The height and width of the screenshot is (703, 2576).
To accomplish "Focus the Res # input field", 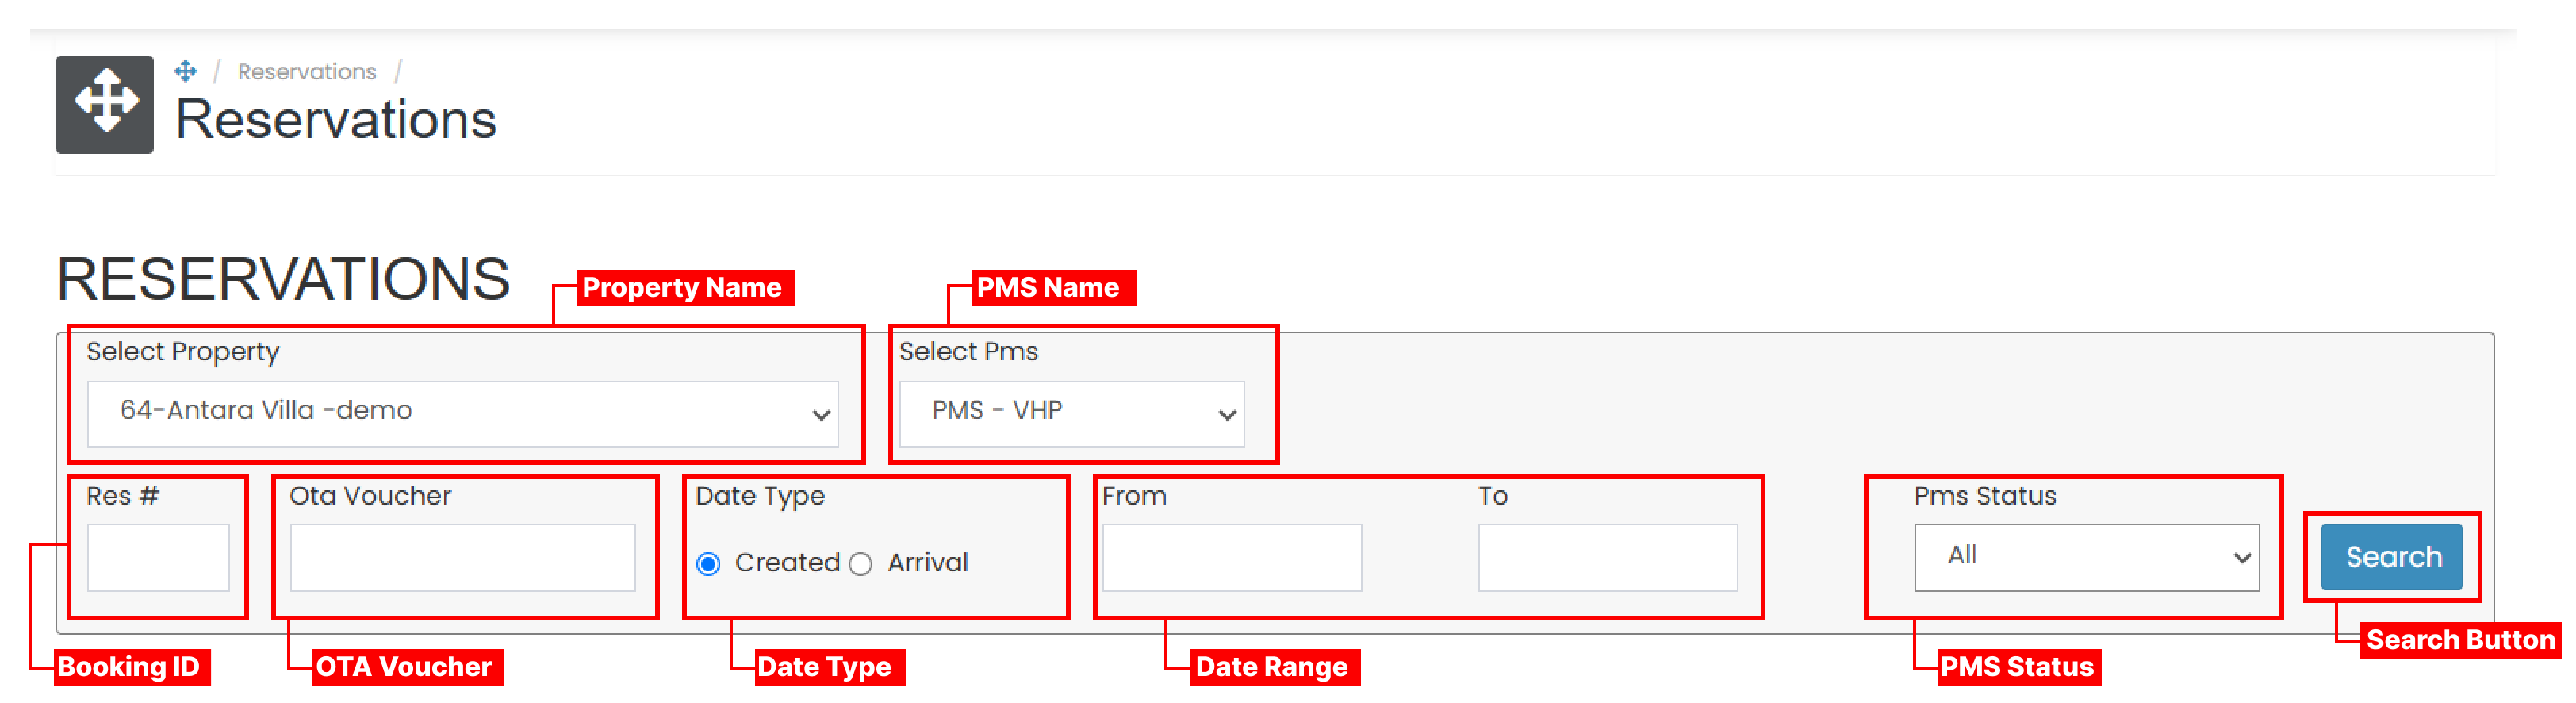I will [x=158, y=557].
